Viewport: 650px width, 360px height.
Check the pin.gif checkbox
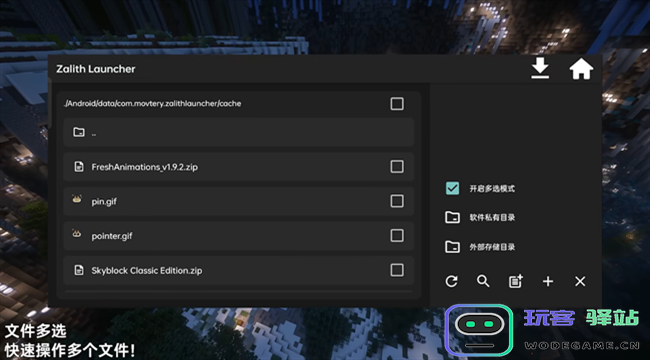point(397,201)
